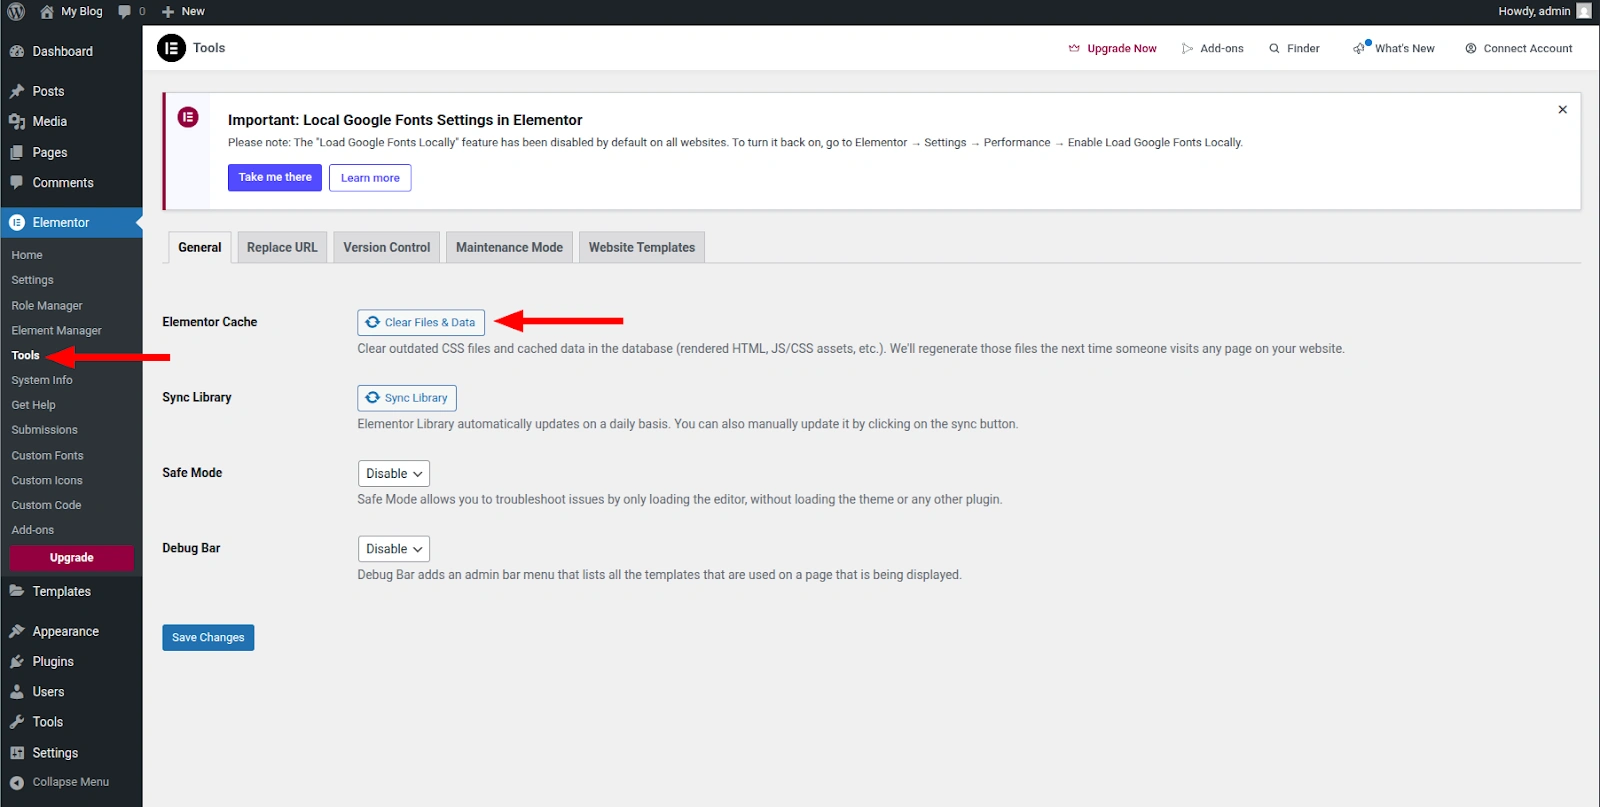1600x807 pixels.
Task: Open the comments bubble icon in admin bar
Action: tap(125, 12)
